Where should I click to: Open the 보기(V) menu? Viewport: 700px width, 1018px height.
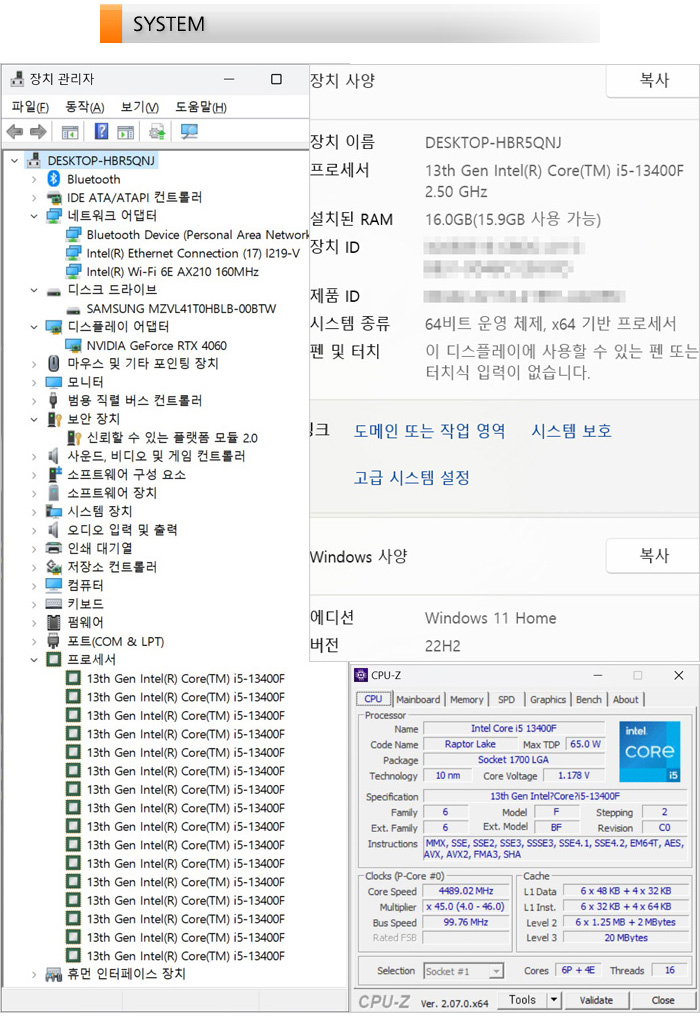pos(140,107)
